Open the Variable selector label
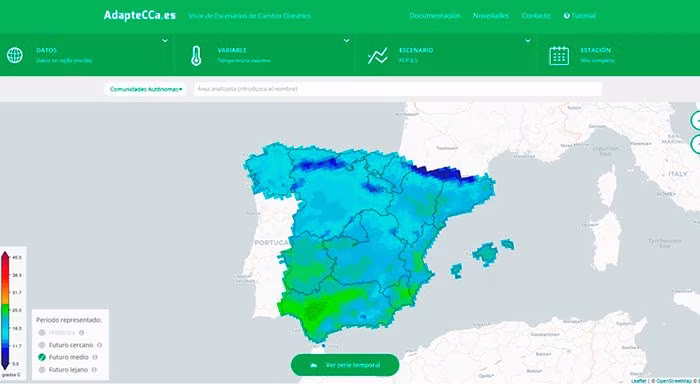The width and height of the screenshot is (700, 384). 232,50
